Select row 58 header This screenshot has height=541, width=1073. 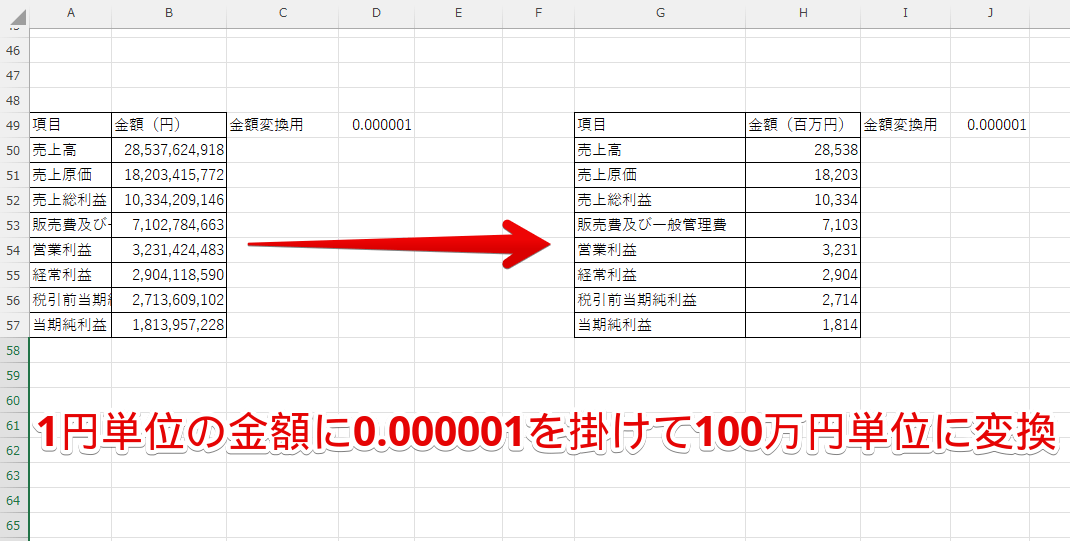(14, 350)
